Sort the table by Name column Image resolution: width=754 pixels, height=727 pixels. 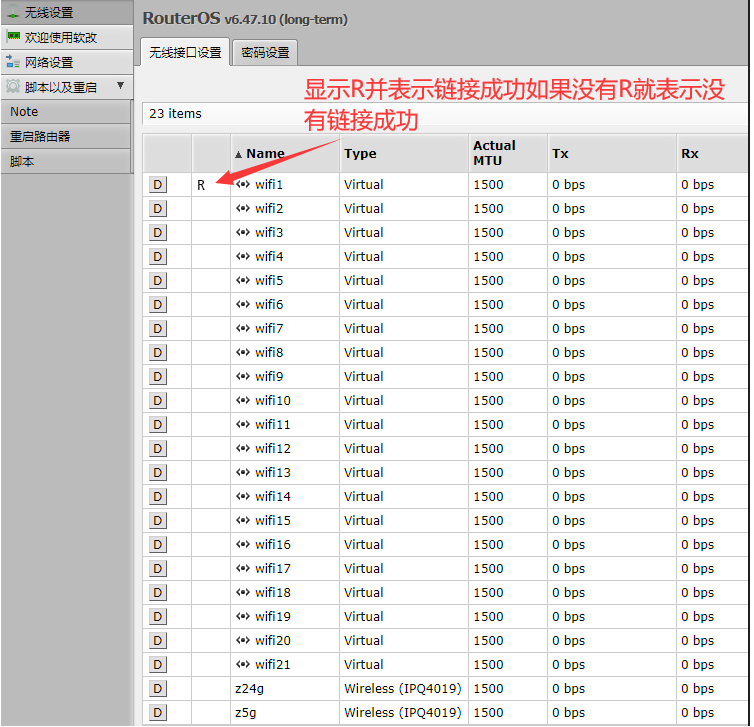click(285, 153)
